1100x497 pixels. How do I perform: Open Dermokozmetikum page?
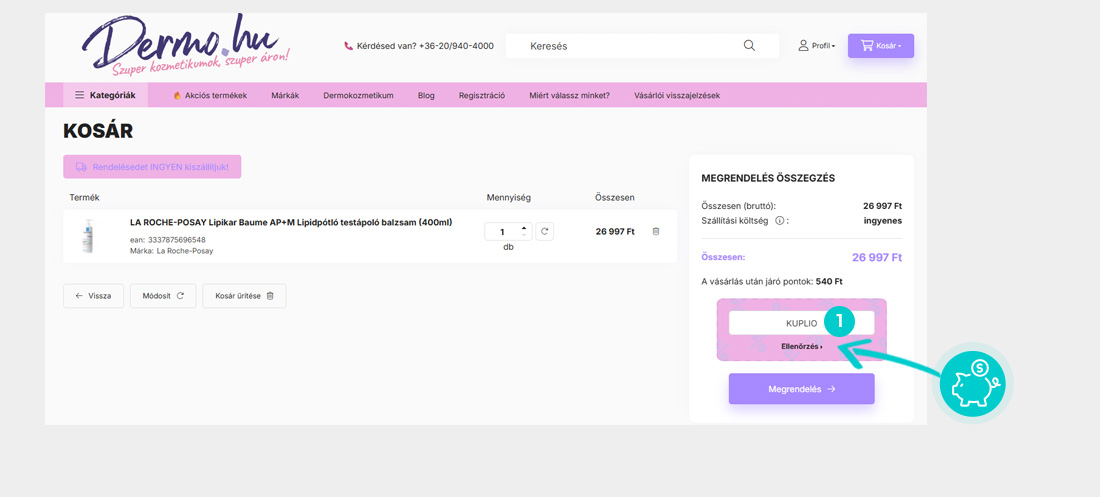pyautogui.click(x=358, y=95)
